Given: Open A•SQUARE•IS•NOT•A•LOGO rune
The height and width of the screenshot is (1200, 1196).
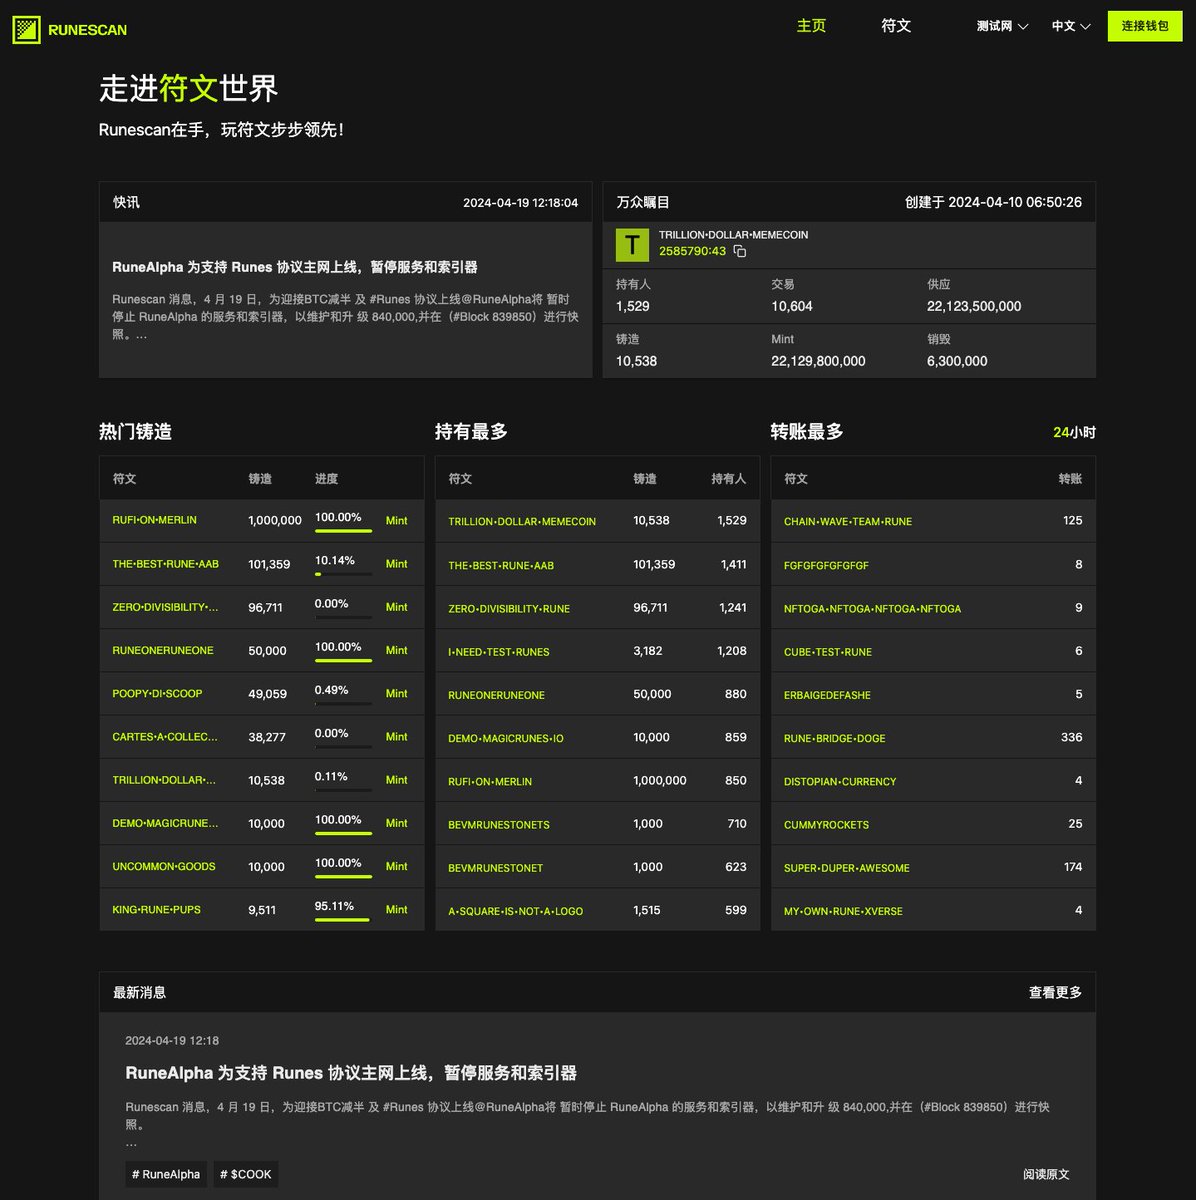Looking at the screenshot, I should pos(516,911).
